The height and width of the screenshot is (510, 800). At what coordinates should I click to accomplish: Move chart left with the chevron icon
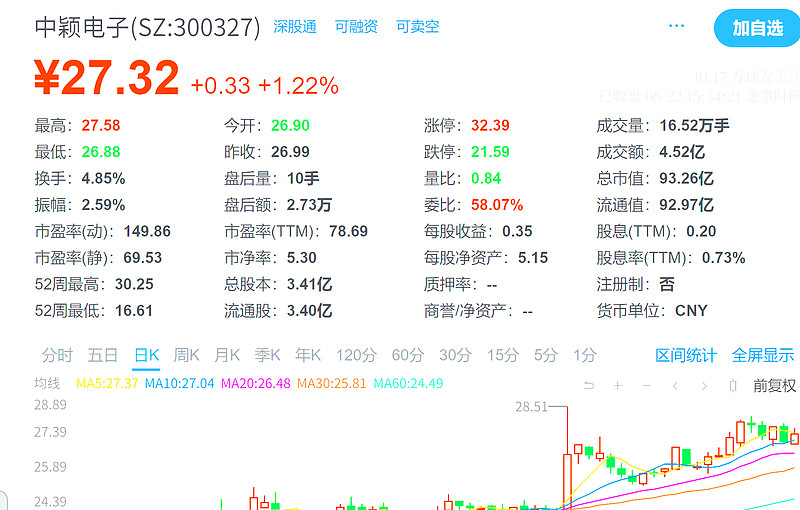tap(675, 386)
